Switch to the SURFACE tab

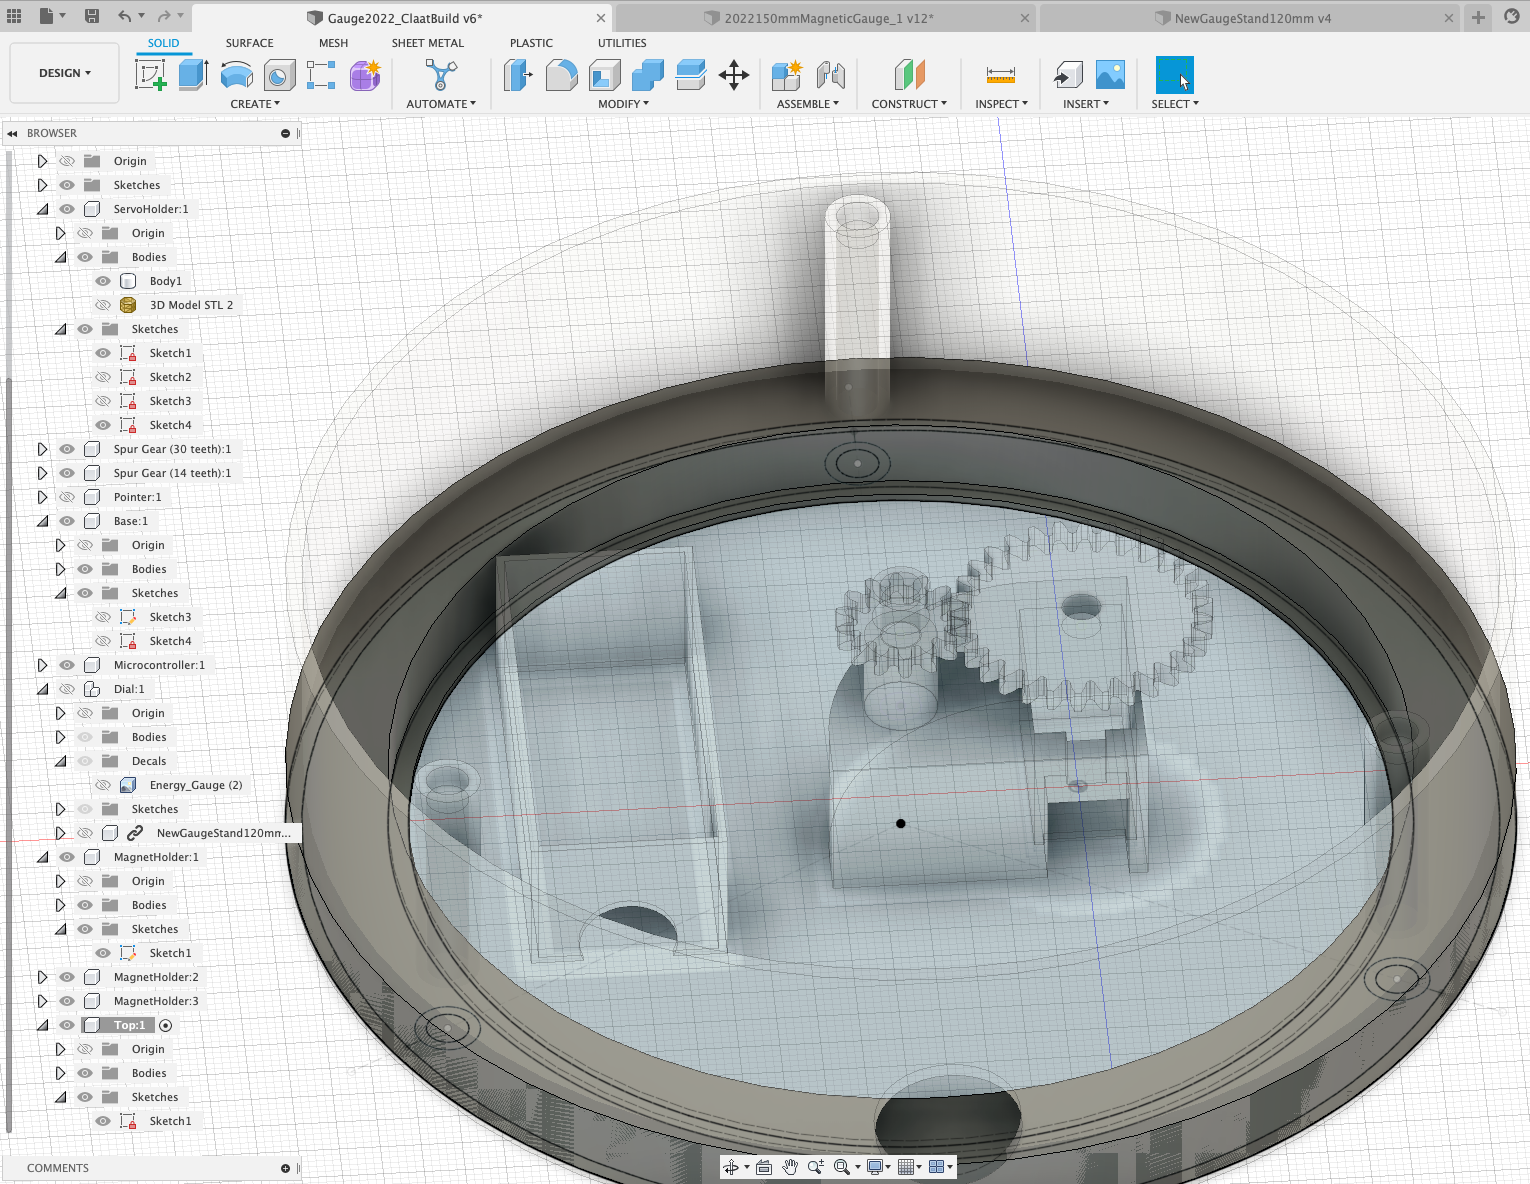[x=249, y=43]
